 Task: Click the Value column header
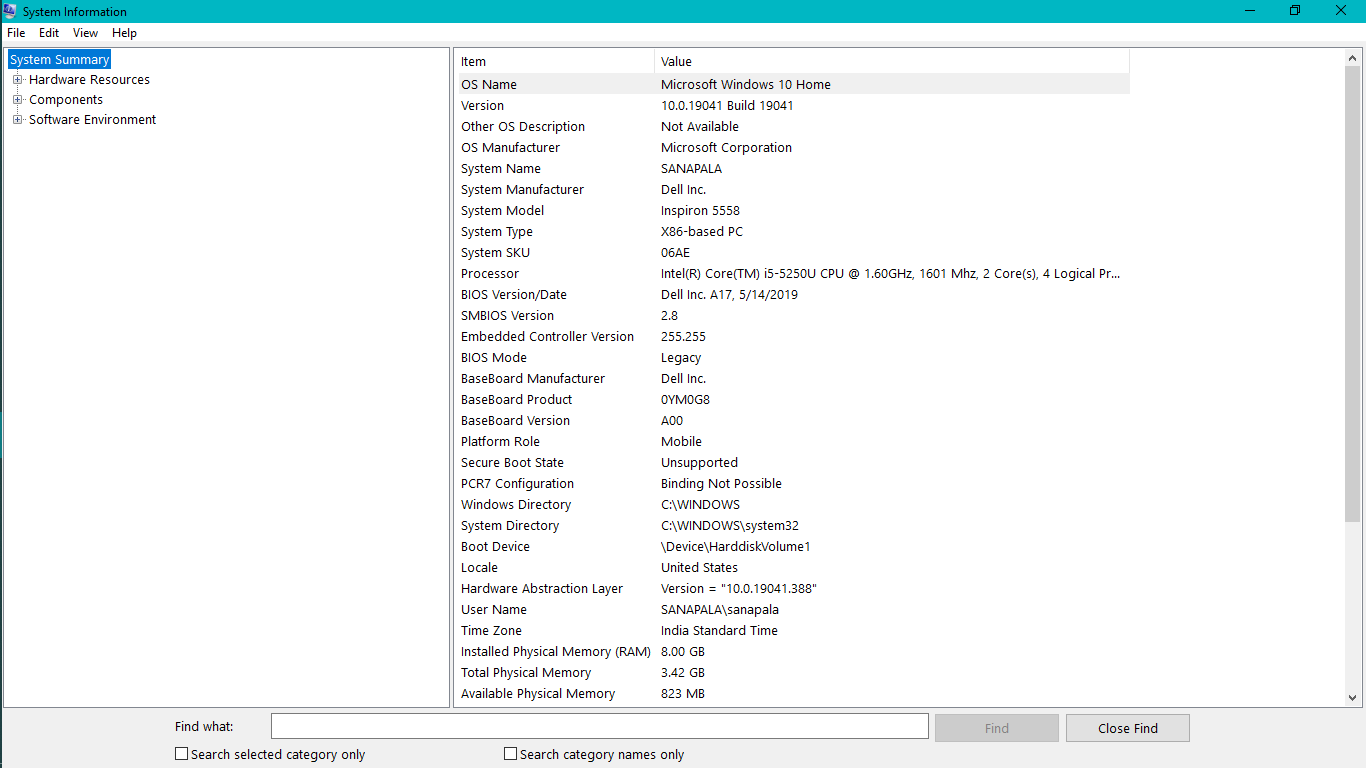pyautogui.click(x=892, y=62)
